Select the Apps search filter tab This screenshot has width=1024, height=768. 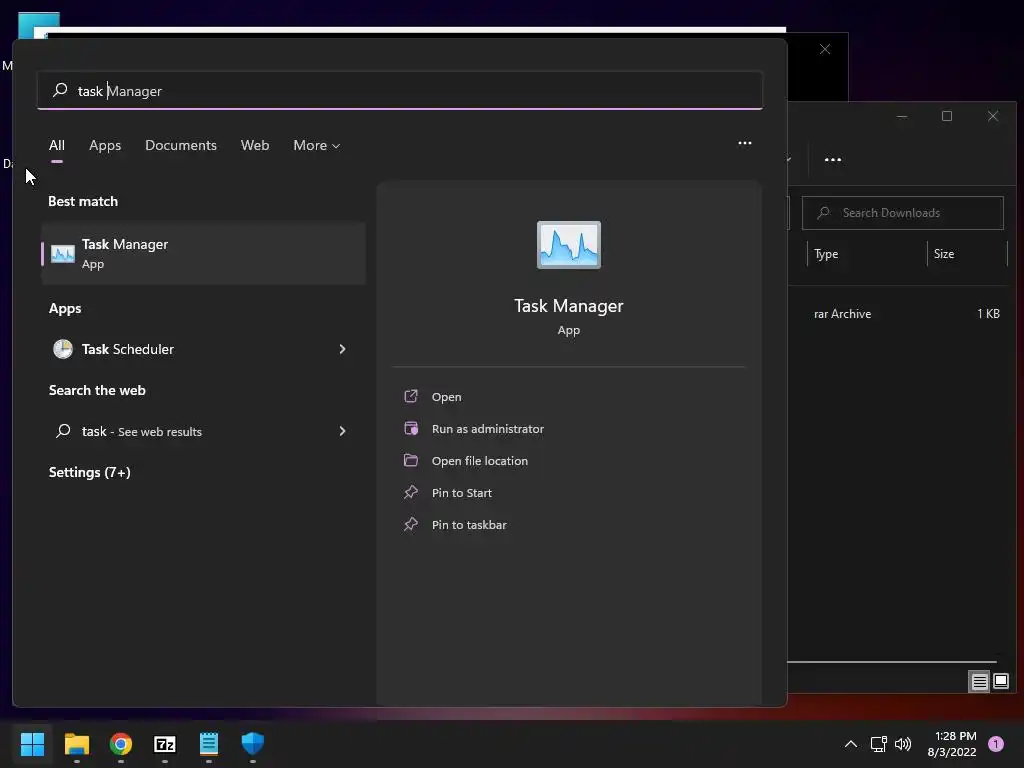click(105, 145)
